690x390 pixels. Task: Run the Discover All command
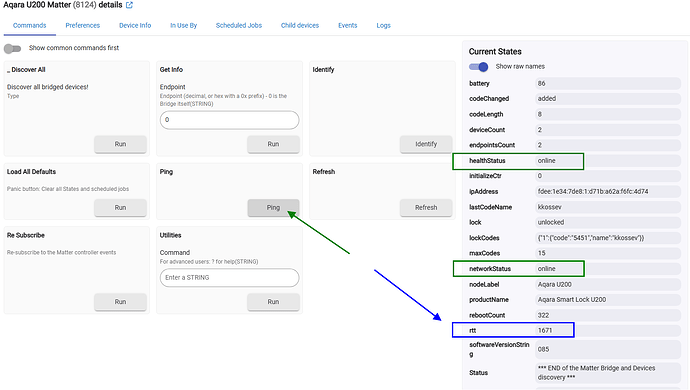[x=120, y=144]
